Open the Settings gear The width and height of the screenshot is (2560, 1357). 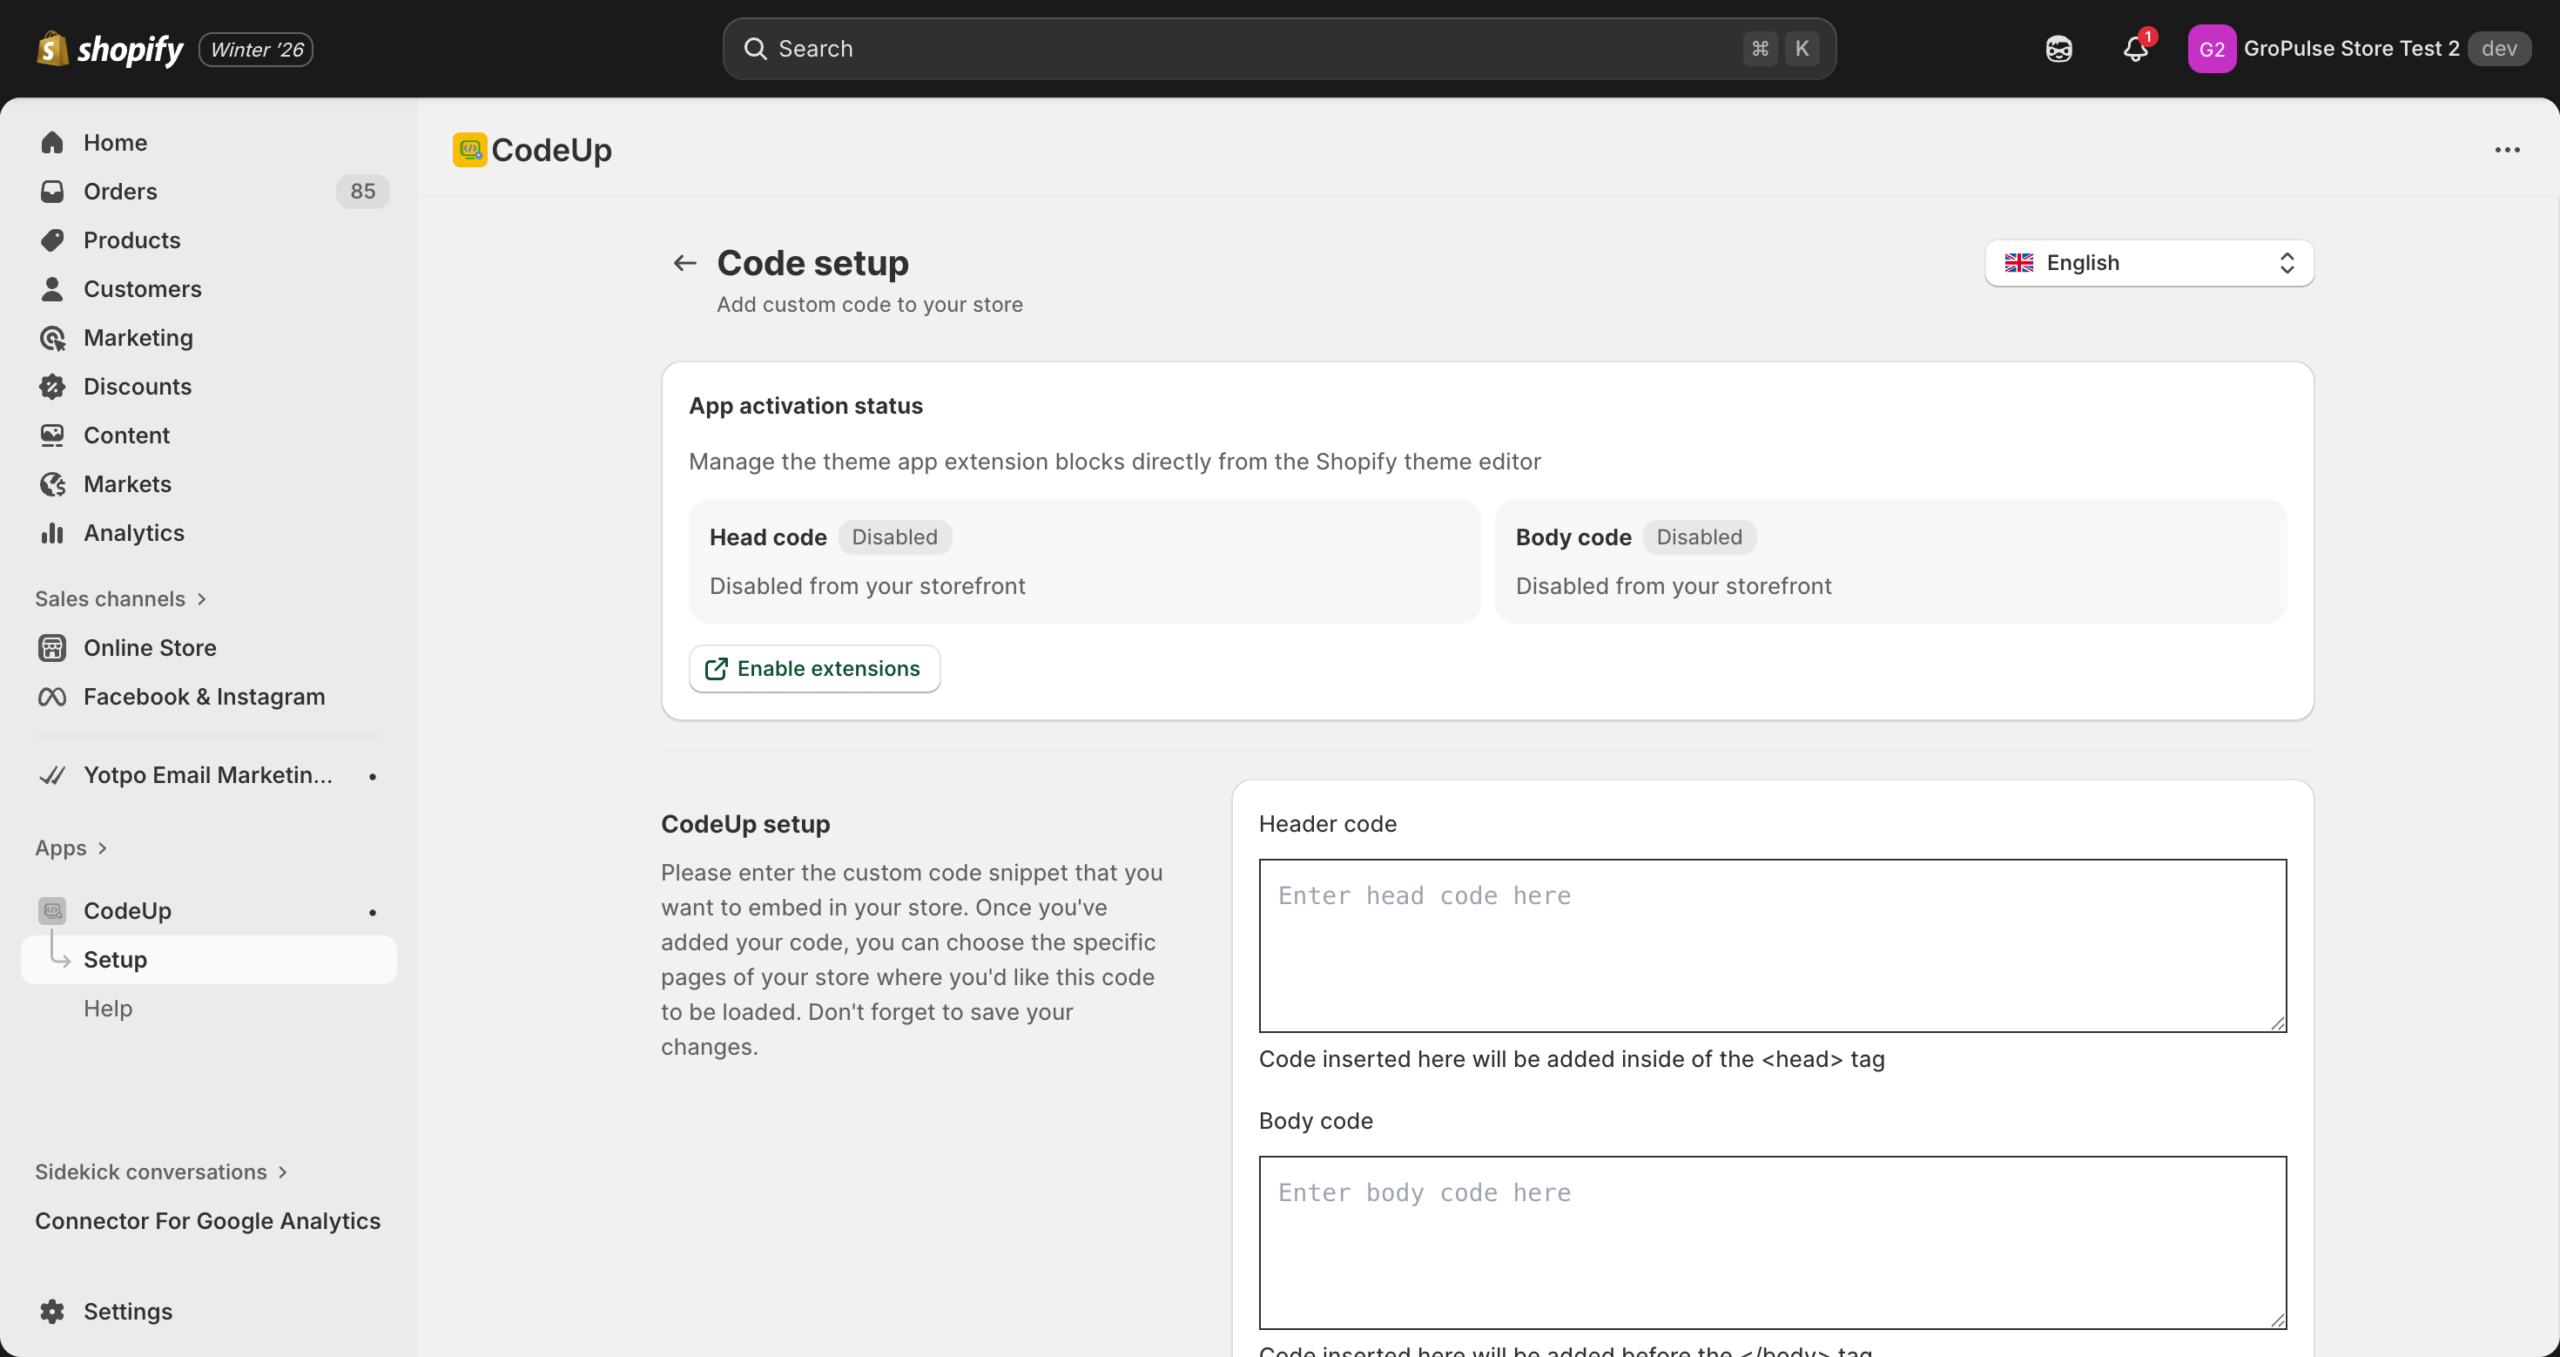pyautogui.click(x=53, y=1311)
